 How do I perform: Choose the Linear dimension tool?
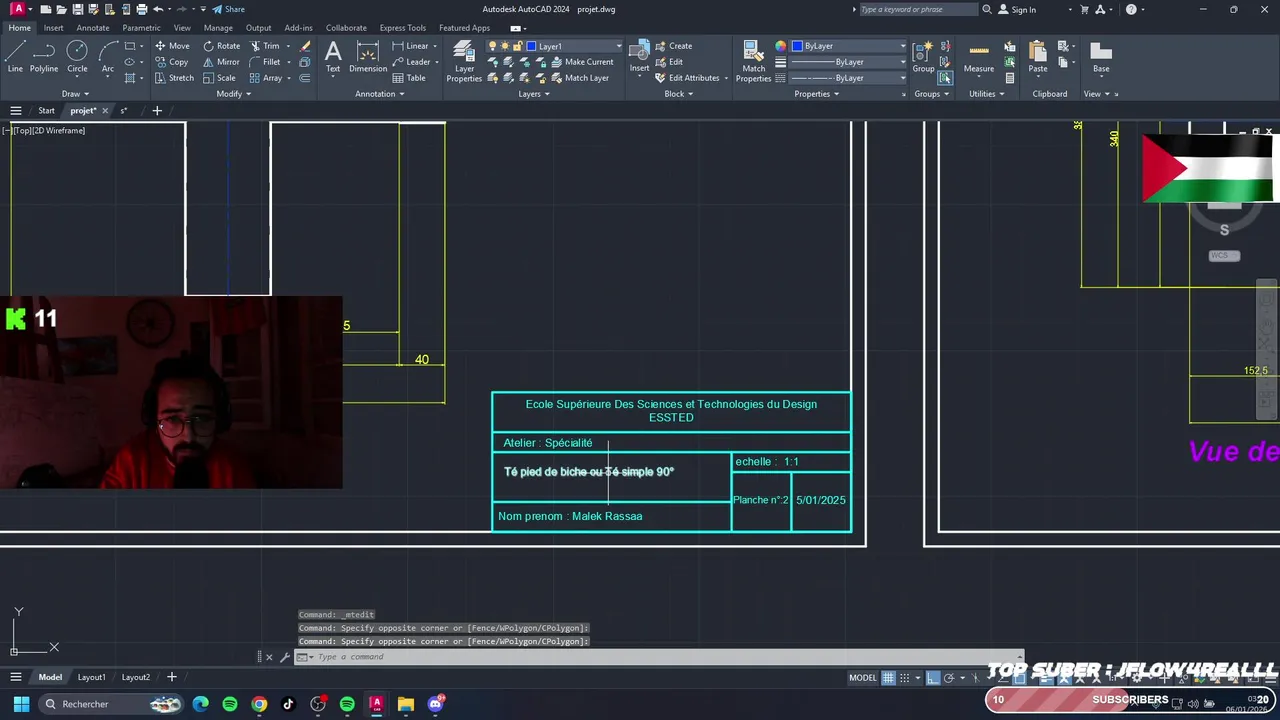click(x=411, y=46)
